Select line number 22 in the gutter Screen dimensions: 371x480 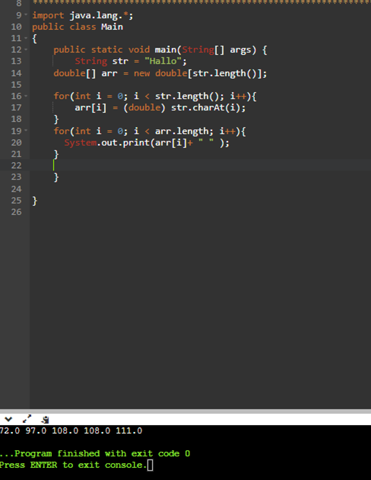click(x=16, y=166)
